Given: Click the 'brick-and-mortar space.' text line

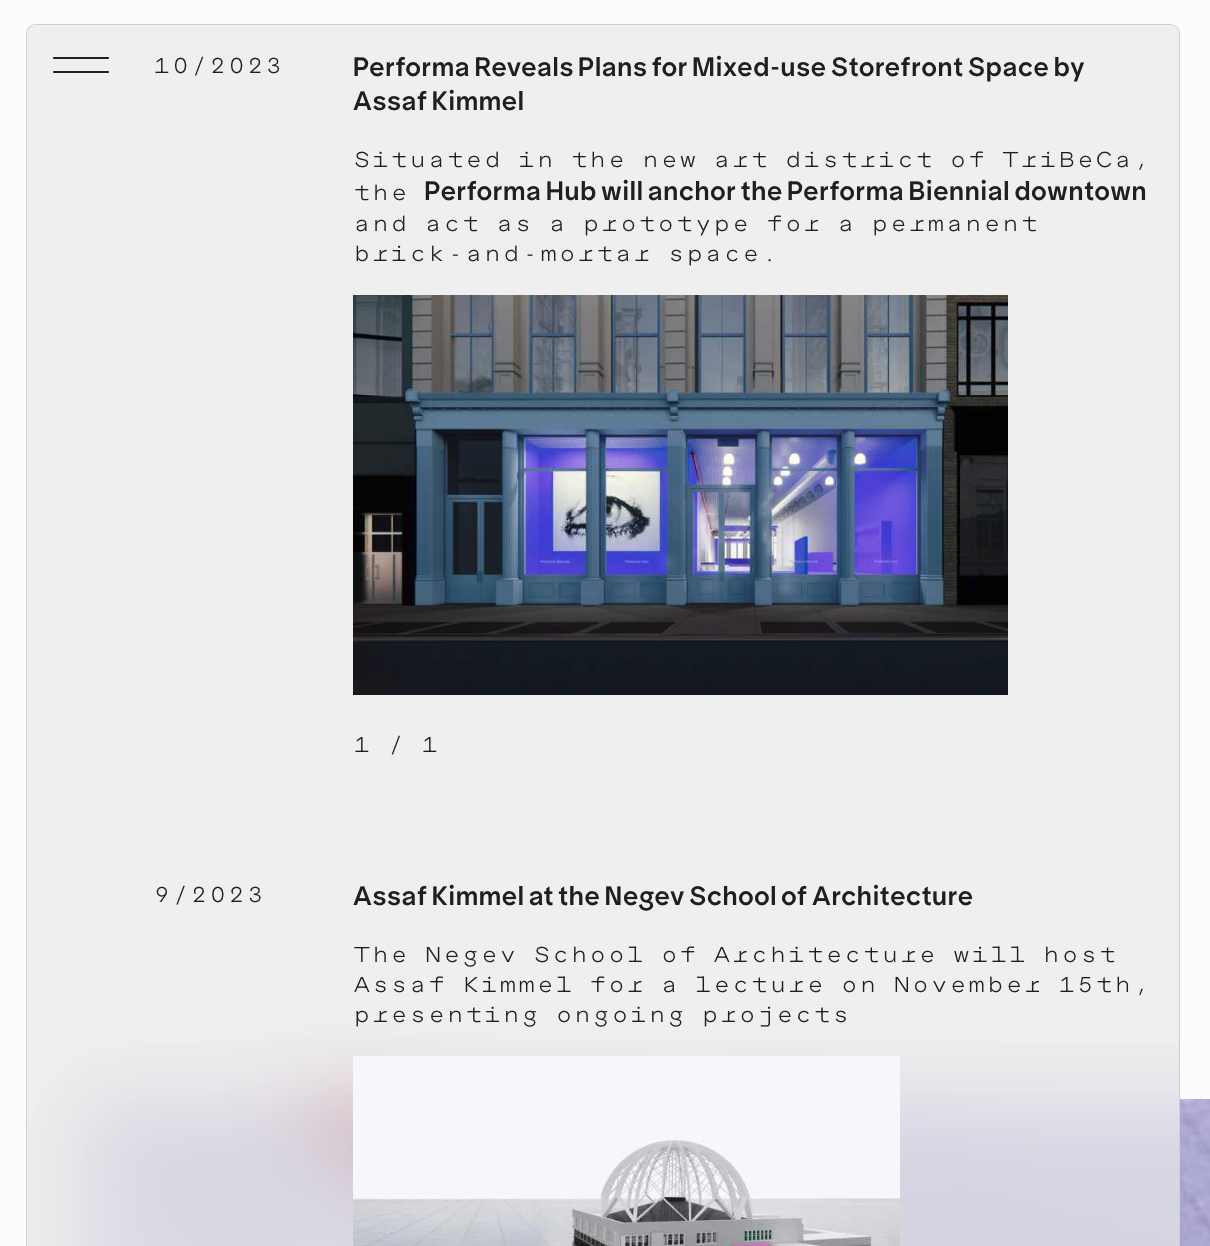Looking at the screenshot, I should pos(565,254).
